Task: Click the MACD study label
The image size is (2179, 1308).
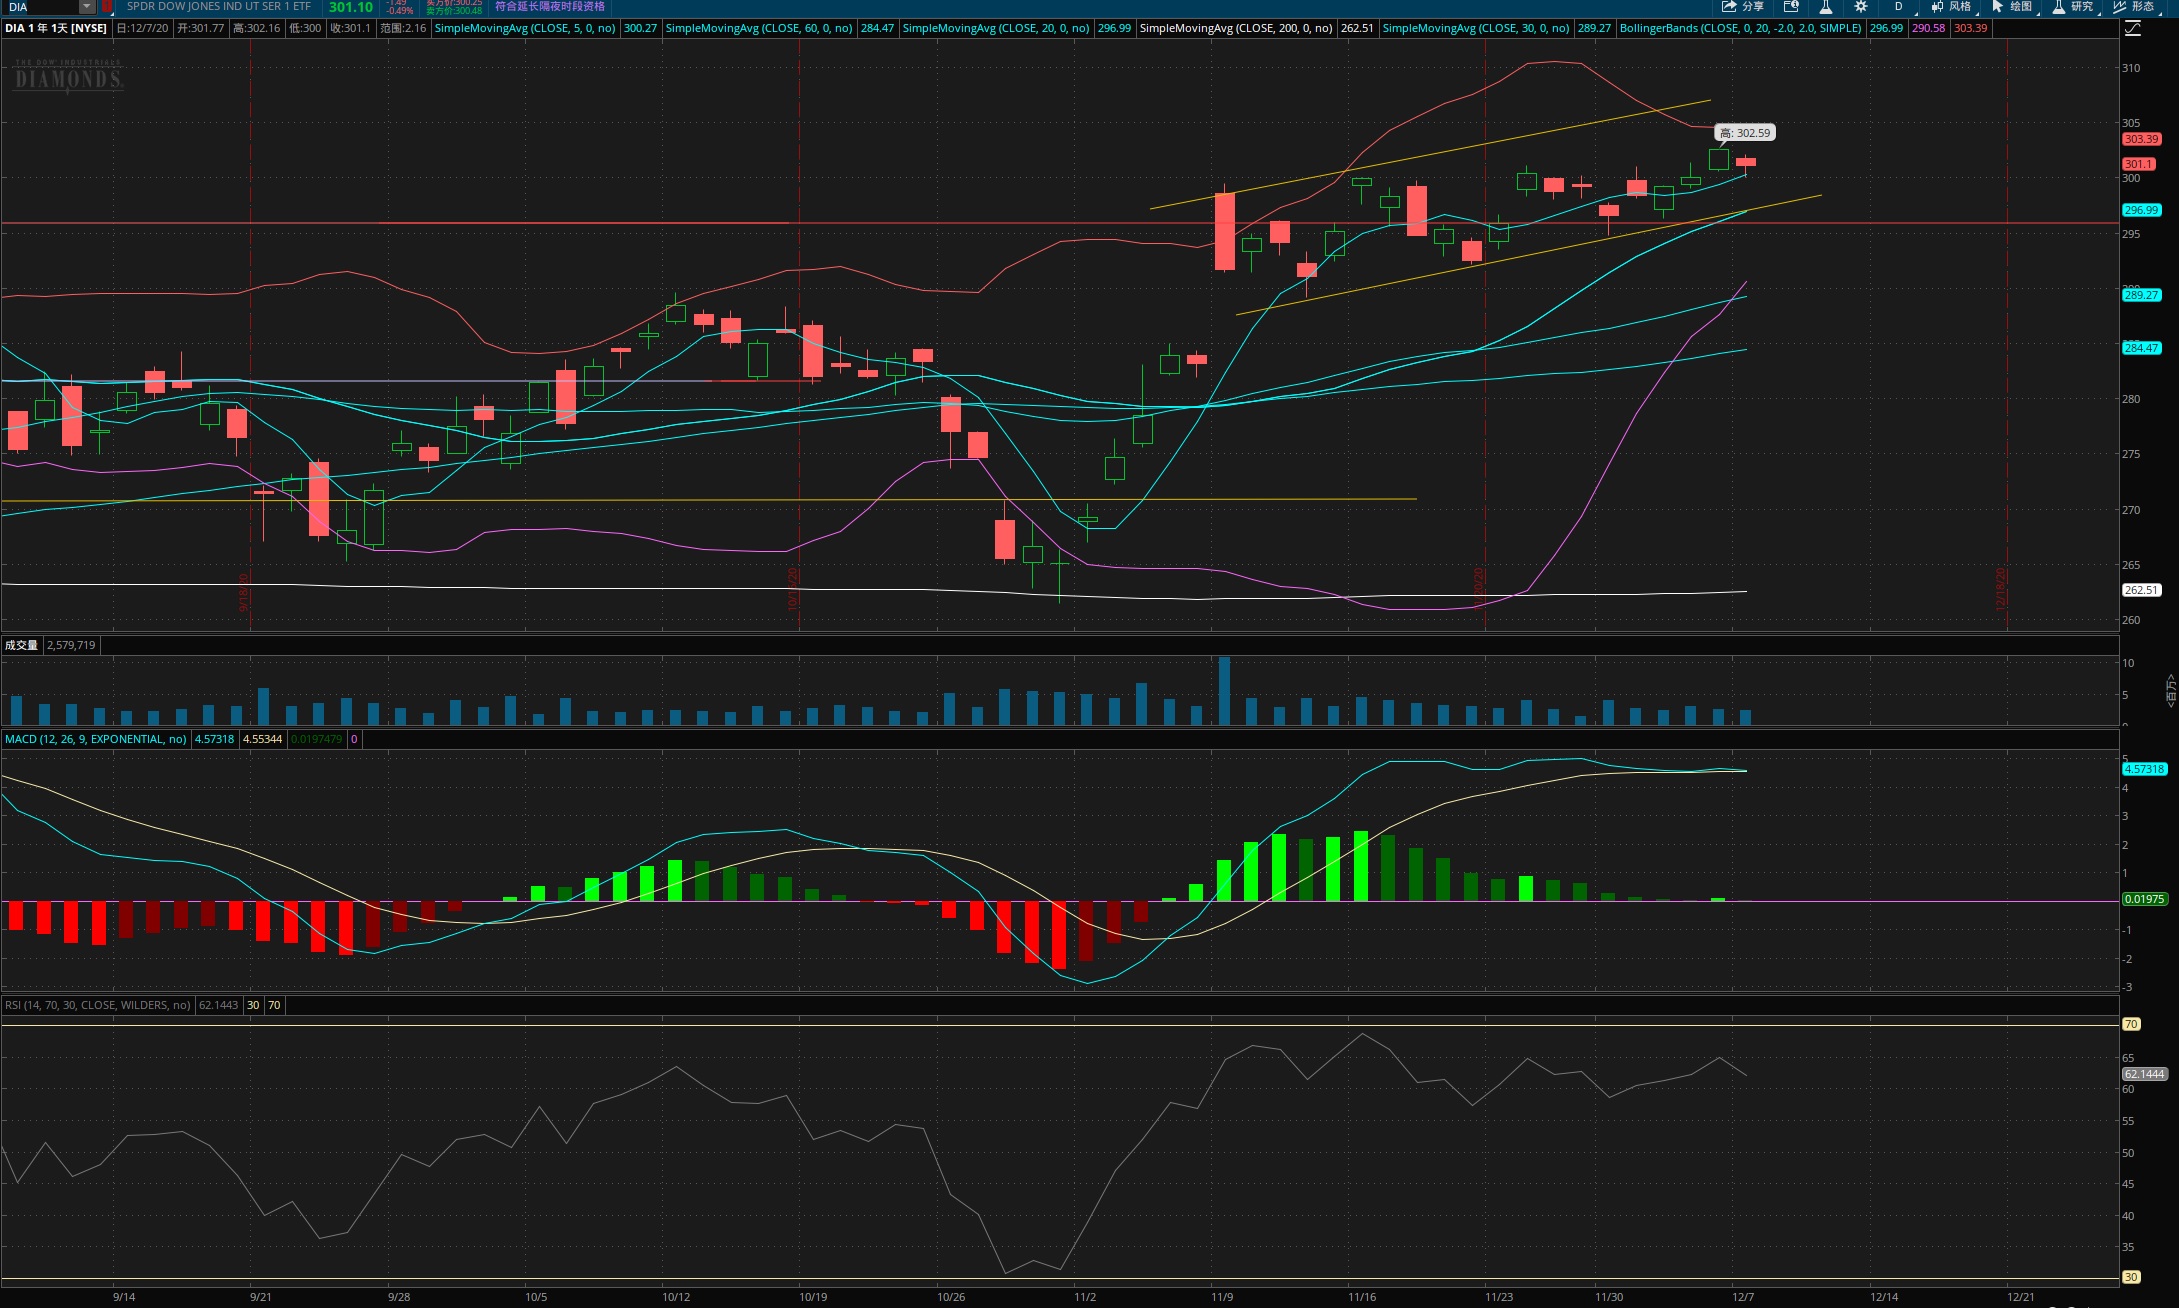Action: click(95, 739)
